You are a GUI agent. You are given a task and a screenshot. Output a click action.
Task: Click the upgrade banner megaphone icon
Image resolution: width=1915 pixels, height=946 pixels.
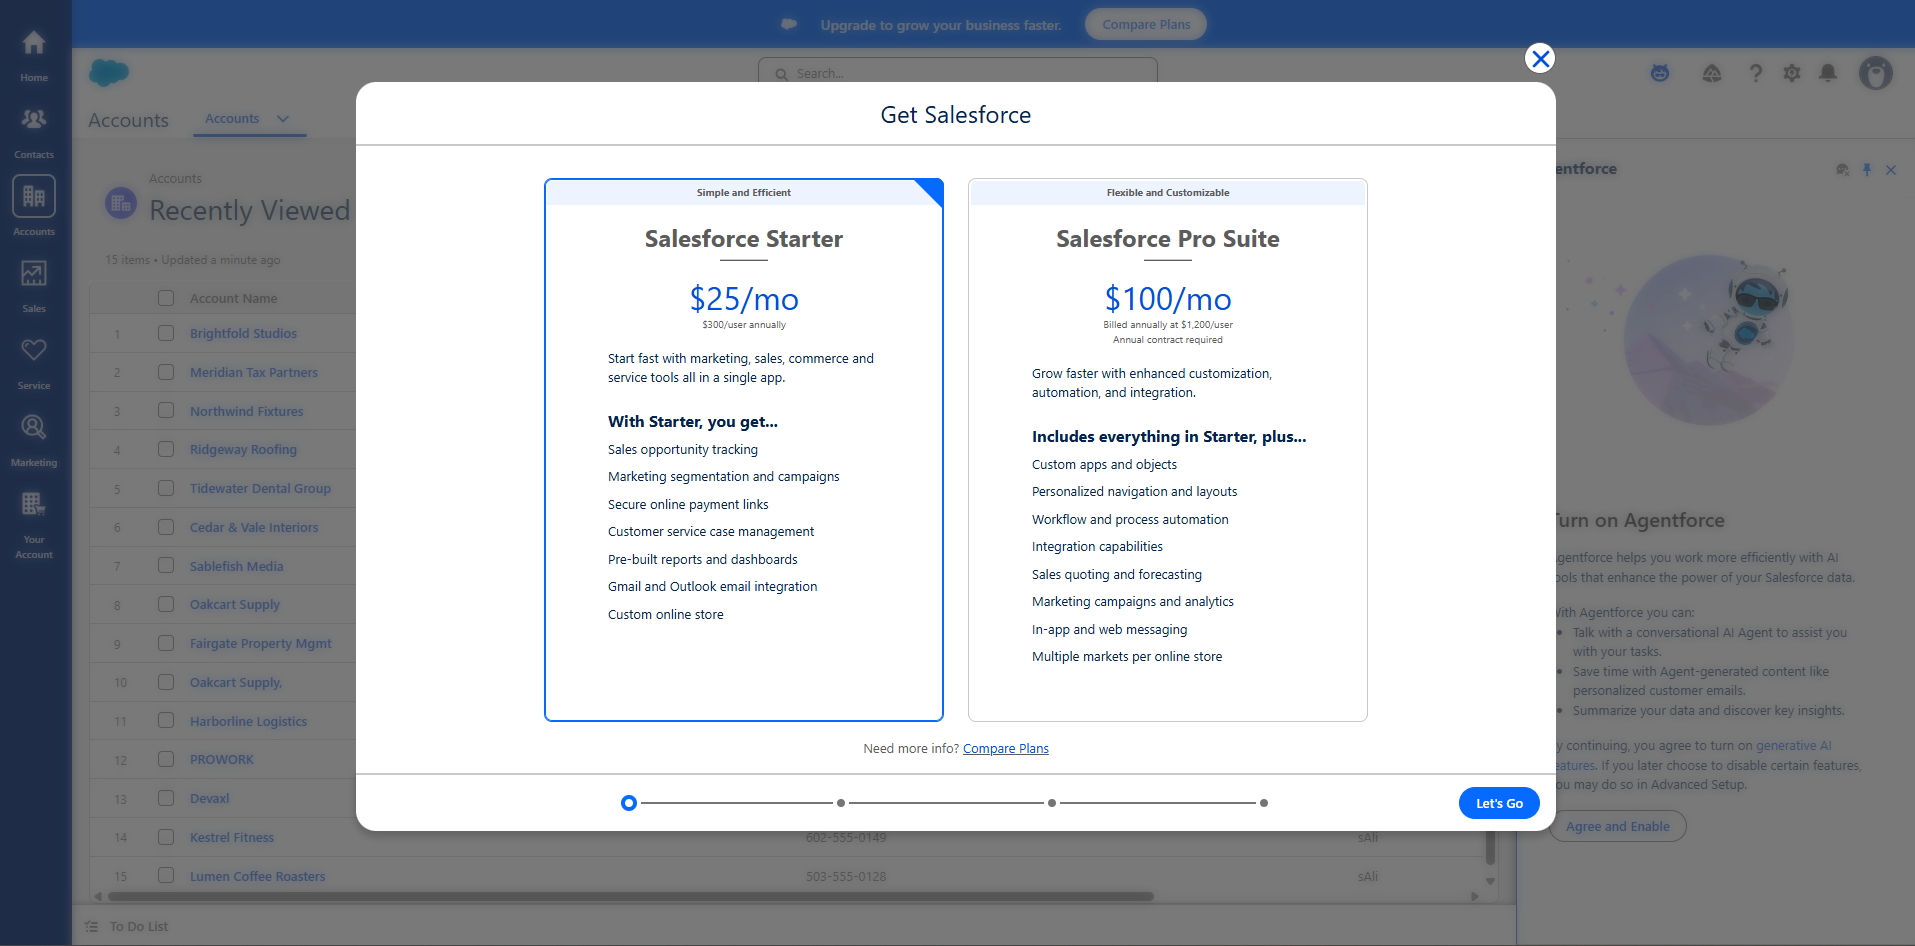click(x=789, y=24)
